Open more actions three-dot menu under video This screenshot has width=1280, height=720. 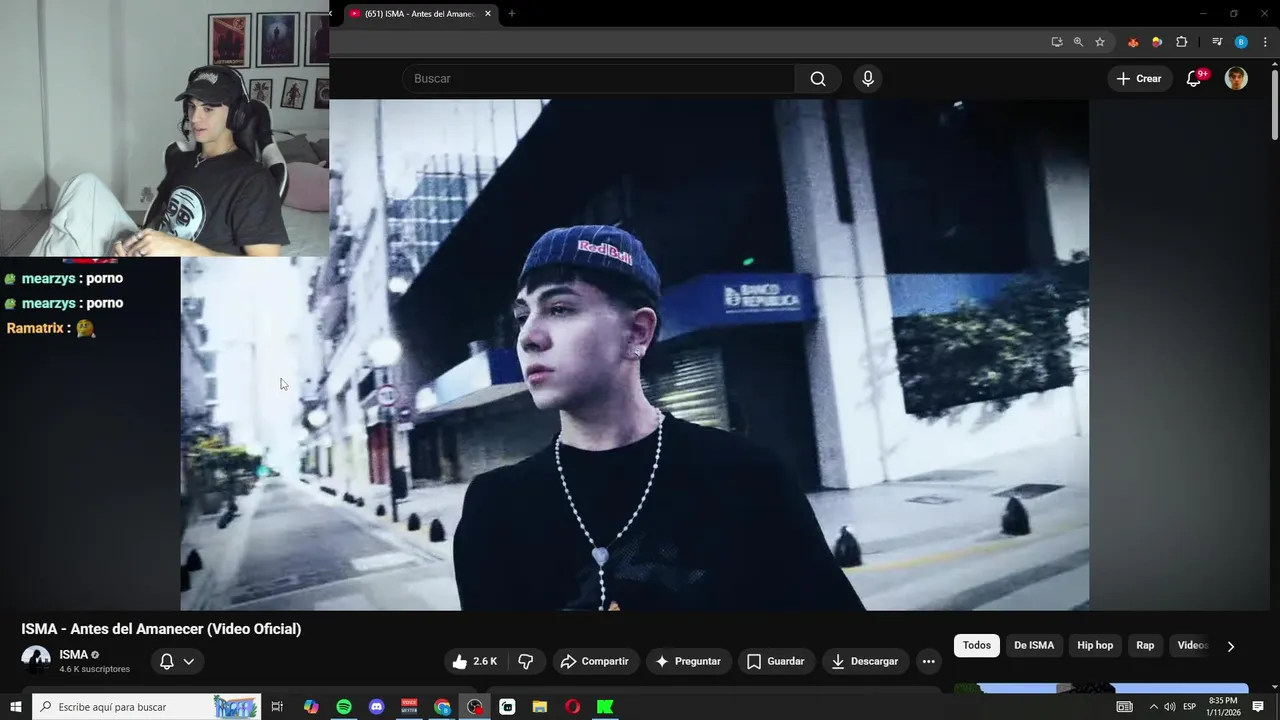928,661
